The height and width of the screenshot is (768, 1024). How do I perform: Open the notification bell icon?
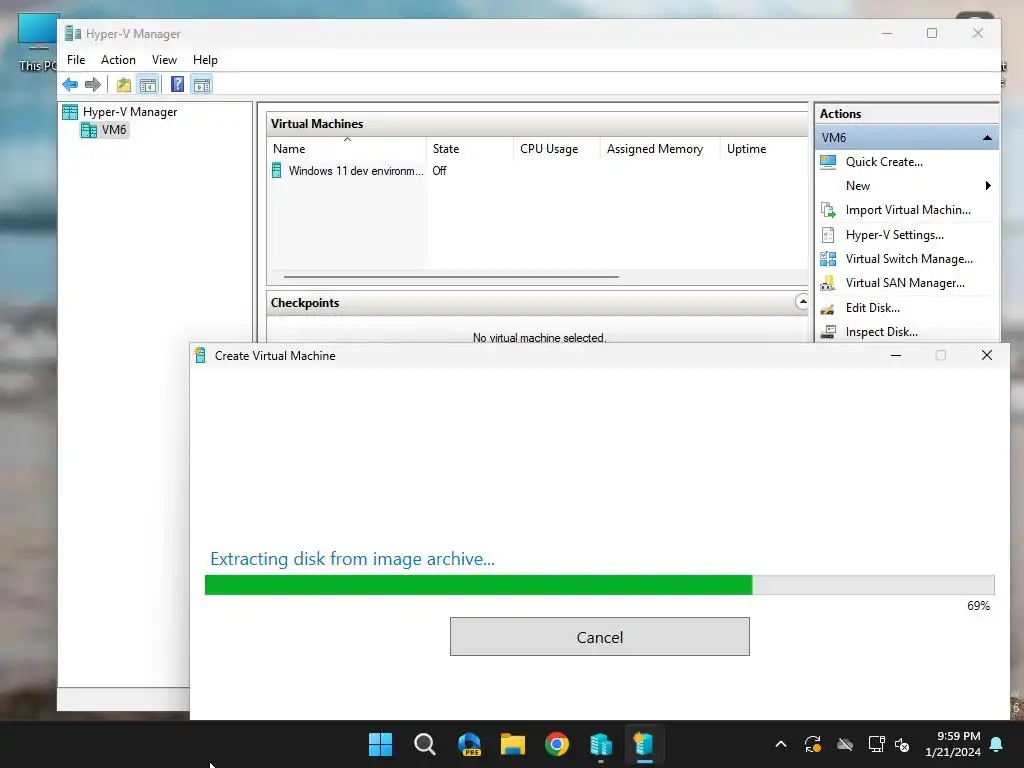997,744
